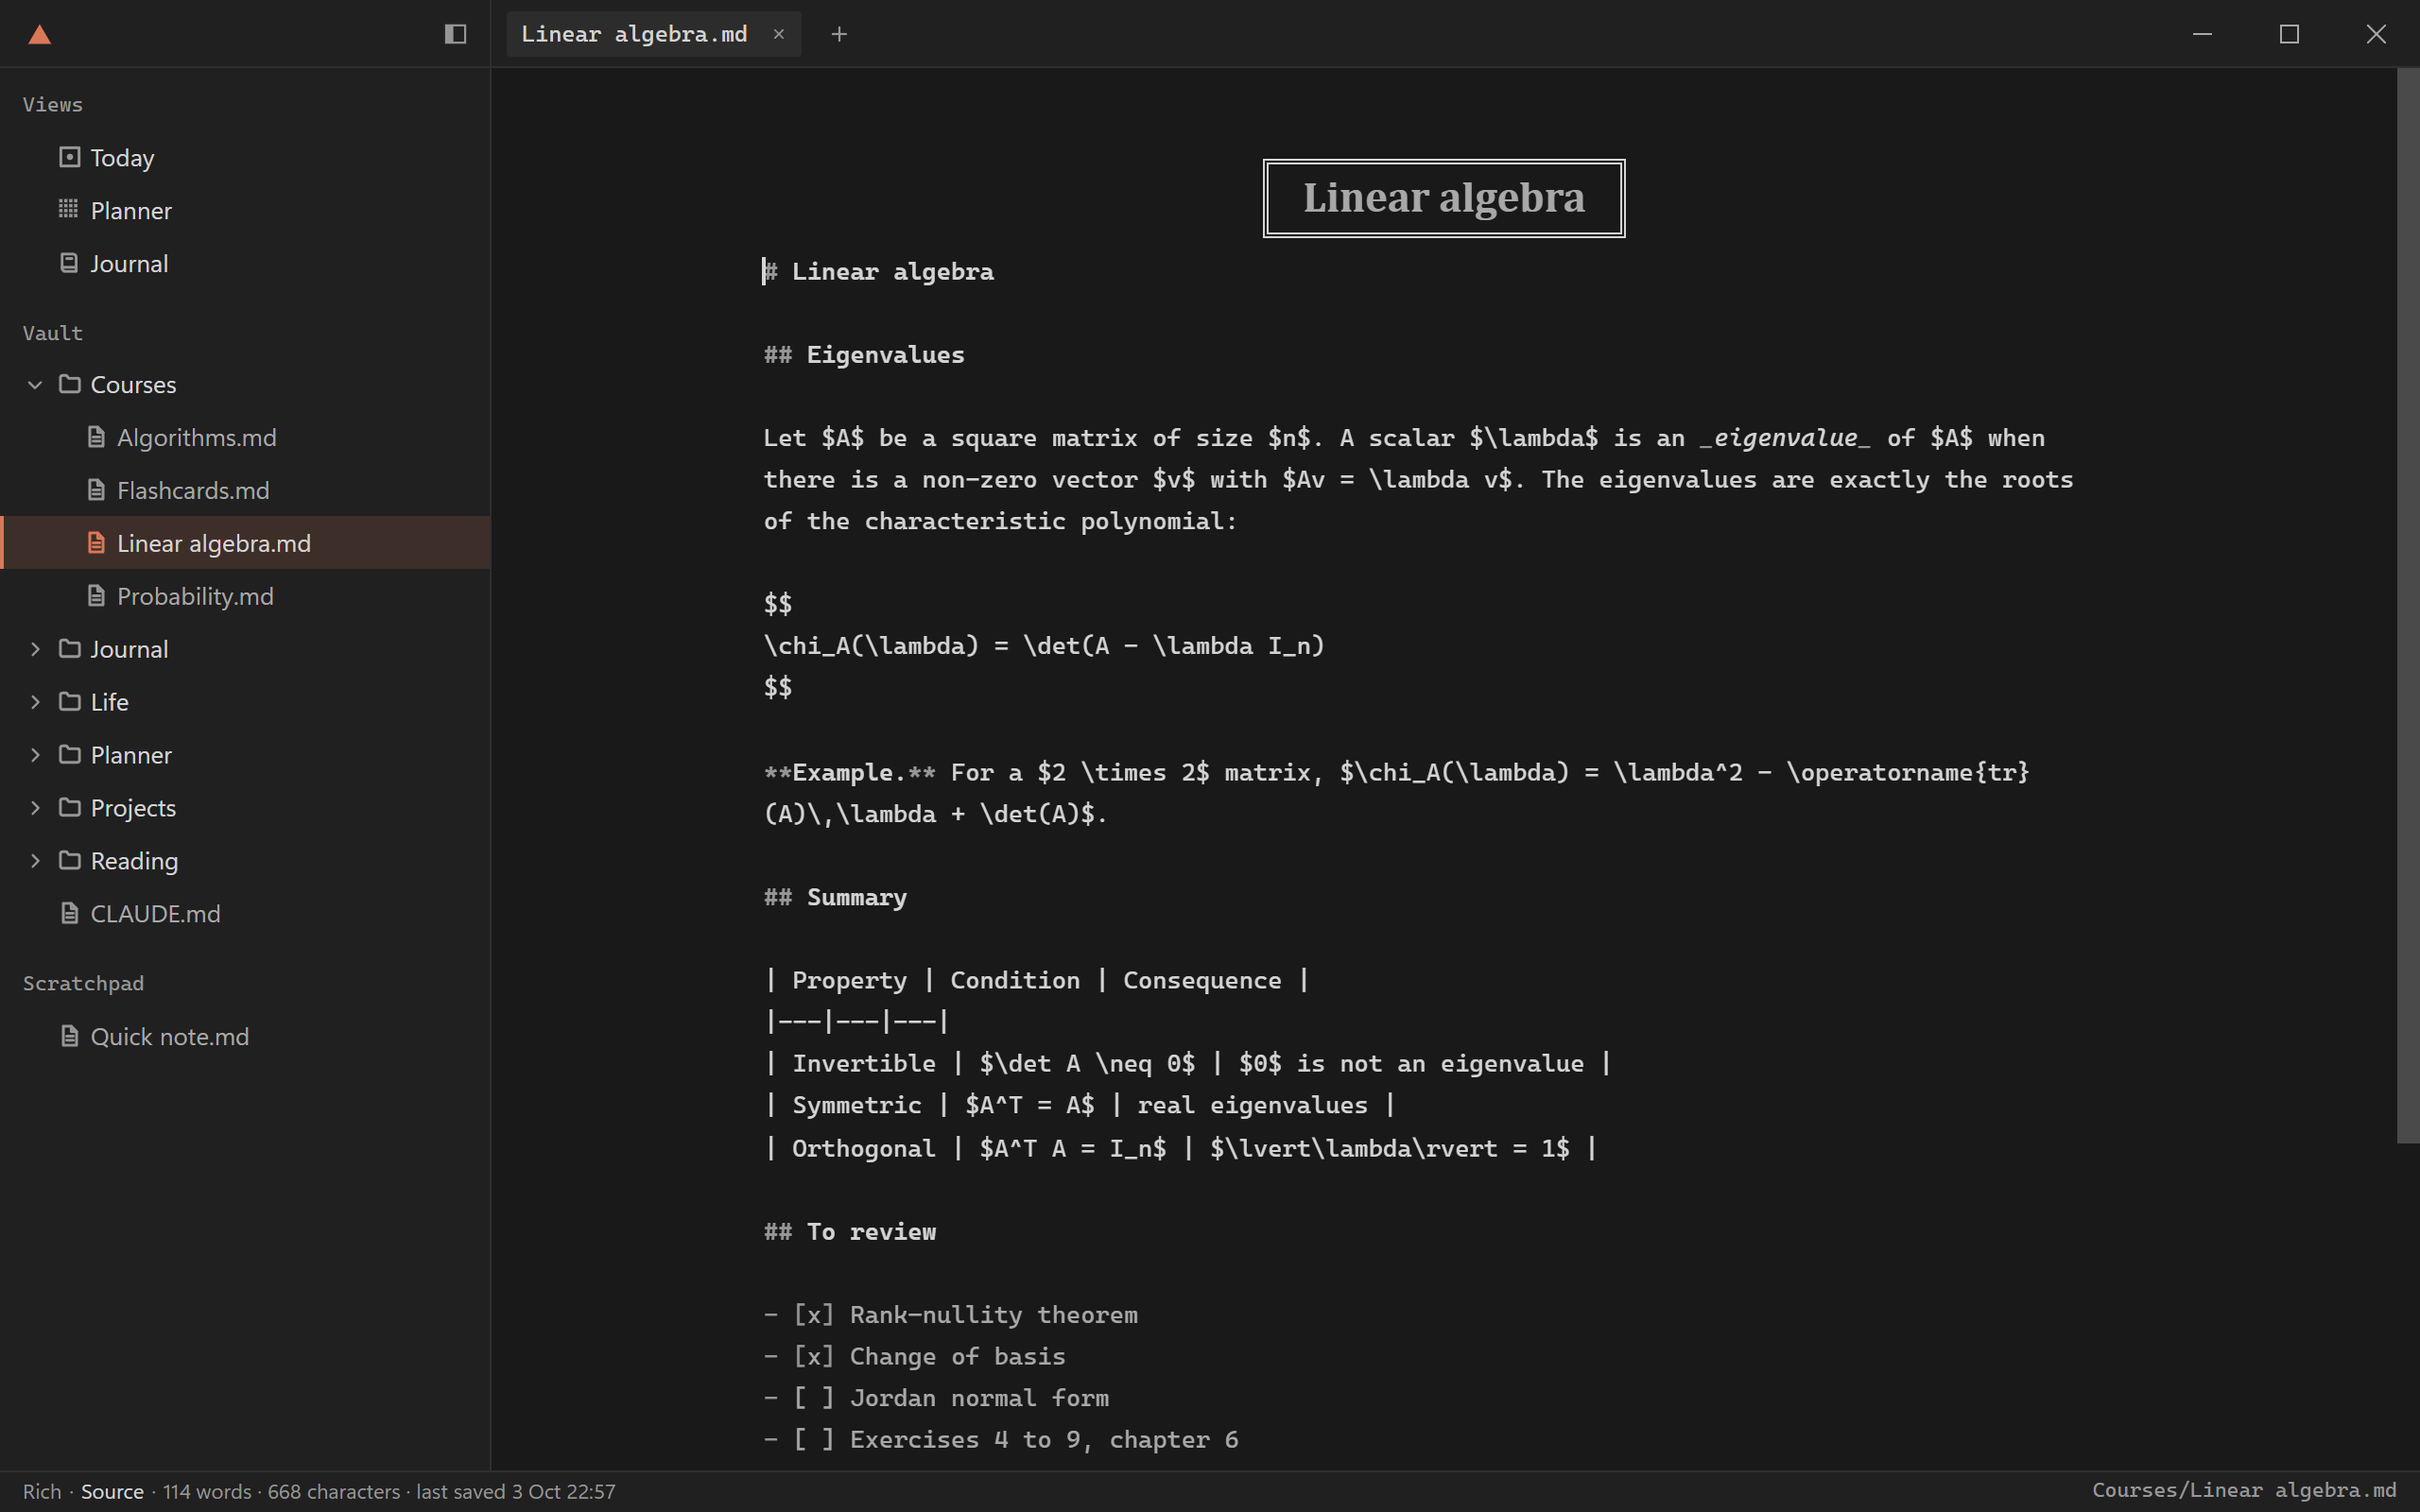Click the '114 words' status entry
The image size is (2420, 1512).
pos(207,1491)
